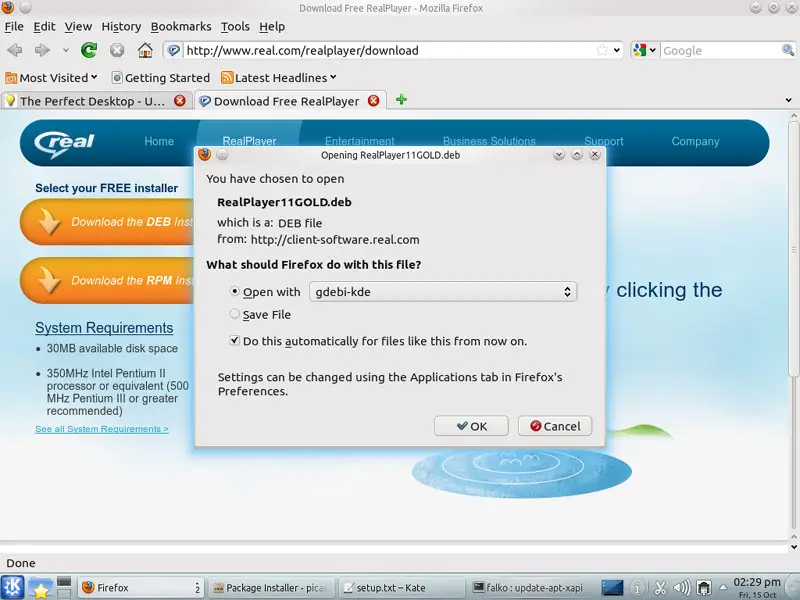
Task: Click the device notifier tray icon
Action: tap(704, 588)
